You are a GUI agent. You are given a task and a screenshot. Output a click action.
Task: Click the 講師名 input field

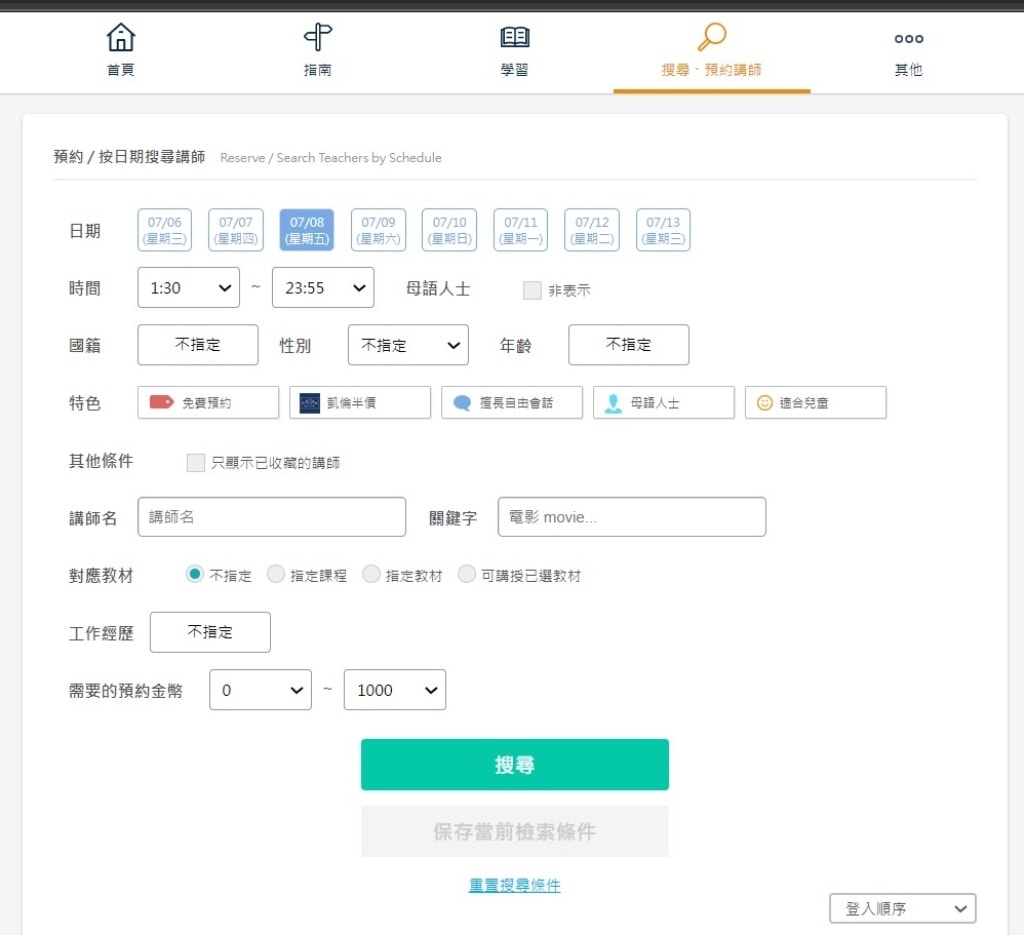point(272,517)
